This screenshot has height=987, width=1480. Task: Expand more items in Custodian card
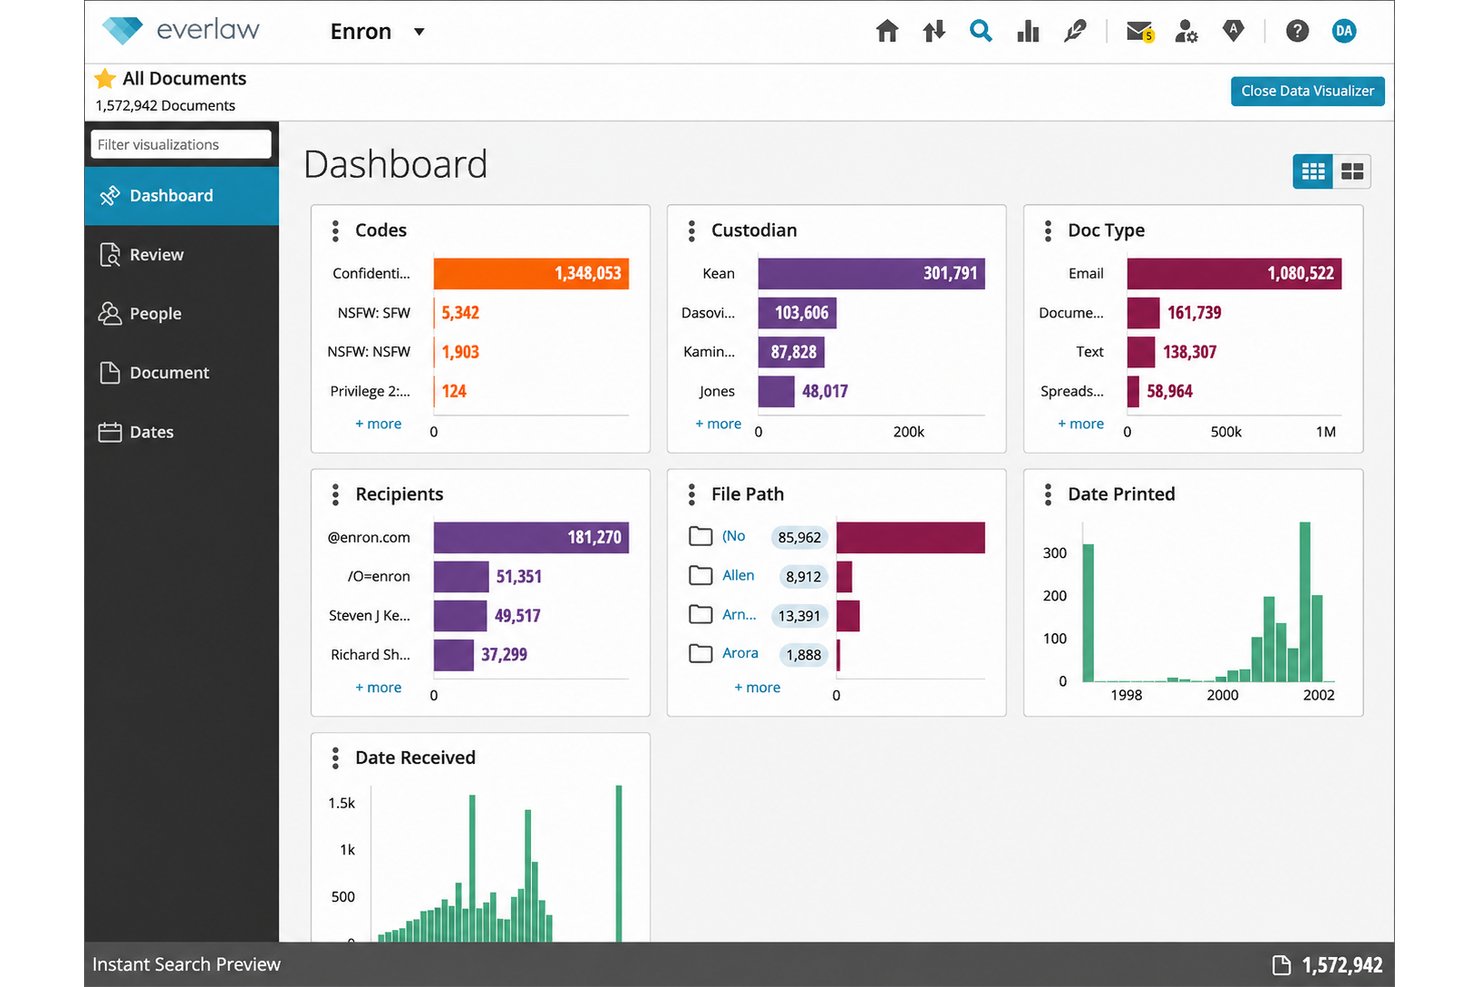coord(718,424)
